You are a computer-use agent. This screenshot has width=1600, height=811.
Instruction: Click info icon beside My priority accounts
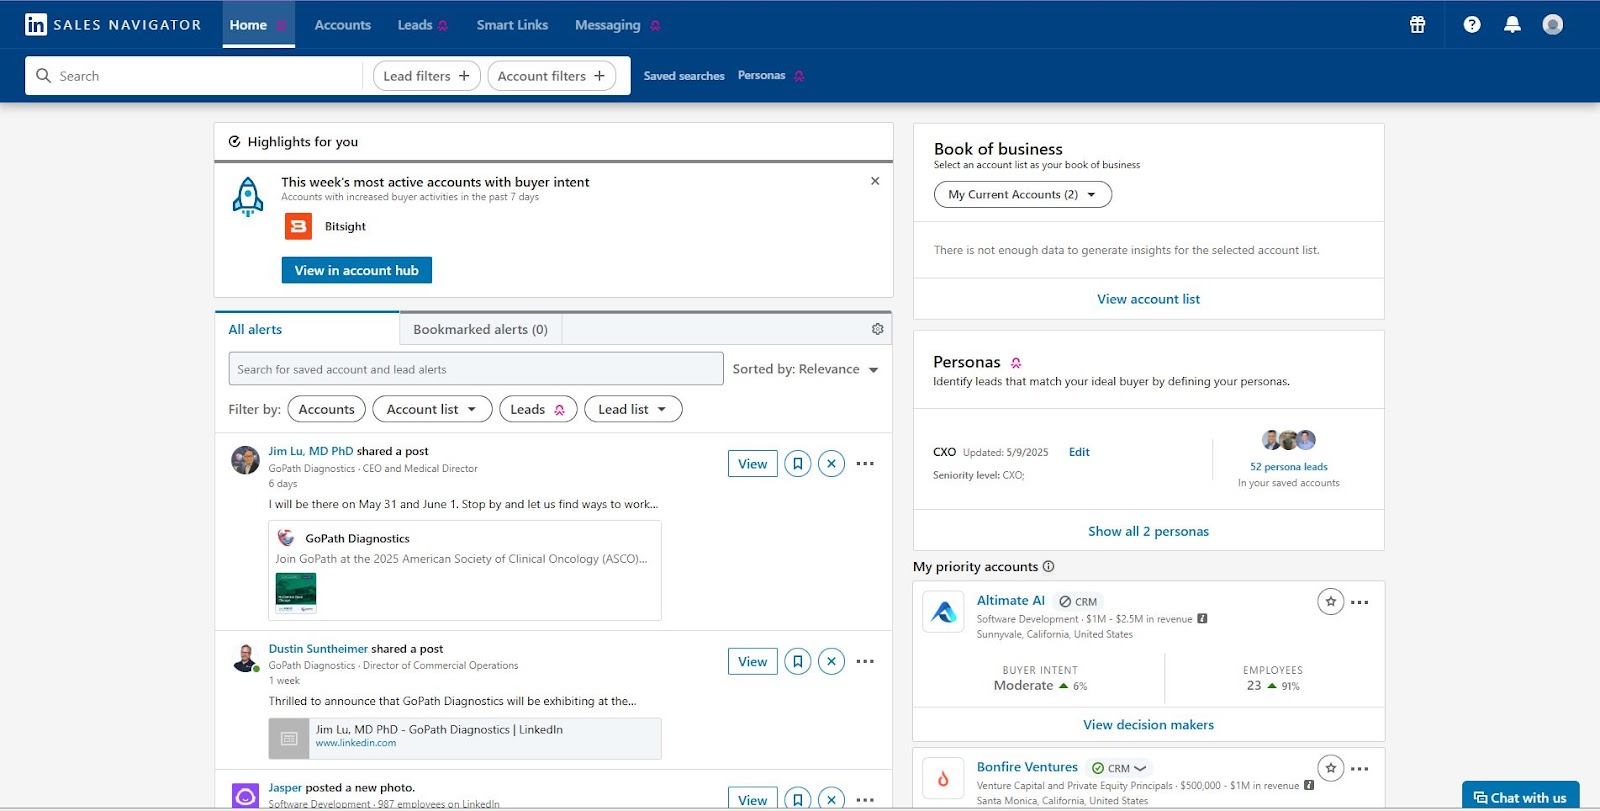(x=1048, y=566)
